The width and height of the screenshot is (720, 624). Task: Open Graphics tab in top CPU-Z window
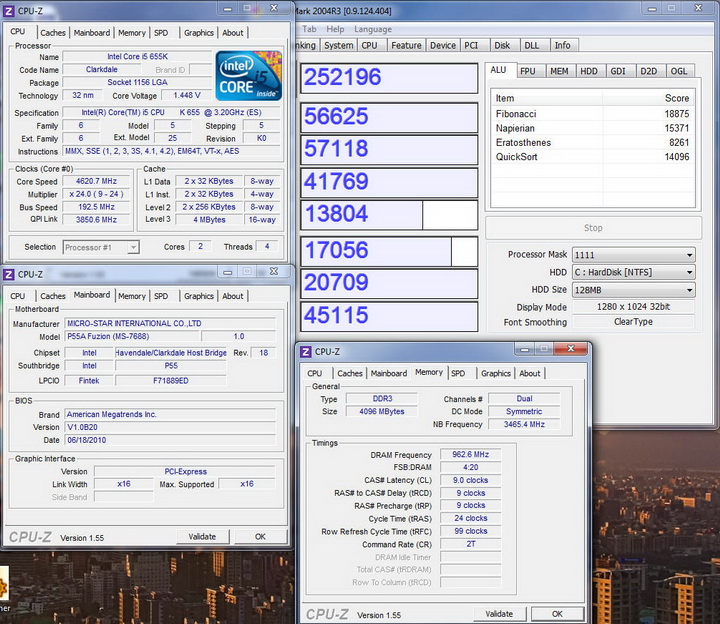(x=199, y=33)
